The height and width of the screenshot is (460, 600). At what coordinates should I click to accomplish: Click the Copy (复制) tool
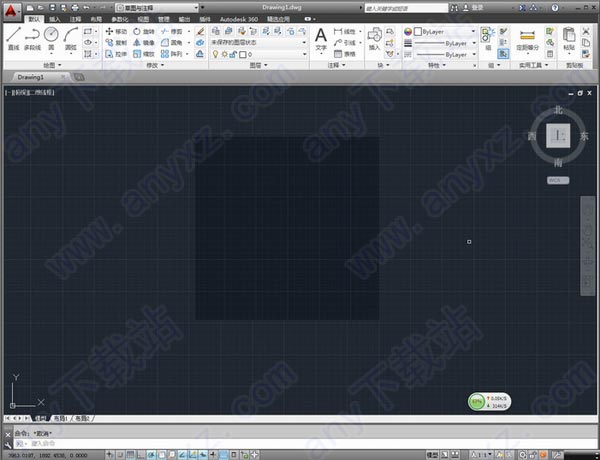point(116,42)
